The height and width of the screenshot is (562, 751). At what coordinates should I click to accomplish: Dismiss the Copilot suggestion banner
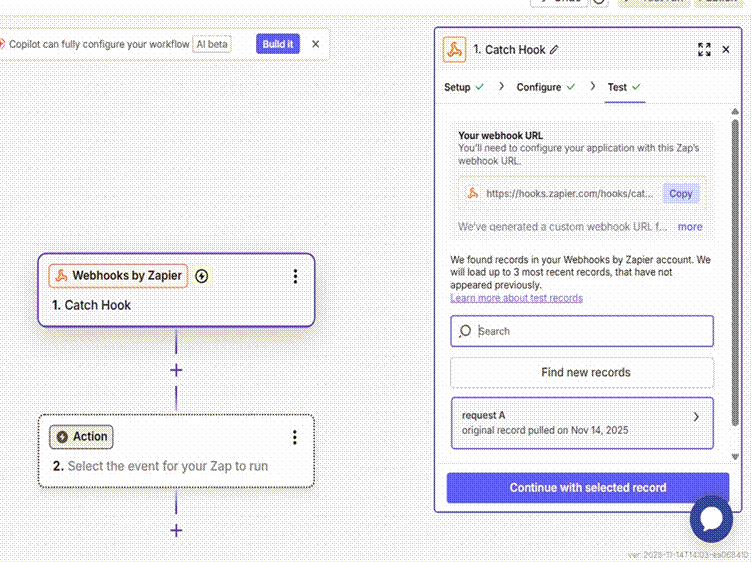pyautogui.click(x=315, y=44)
